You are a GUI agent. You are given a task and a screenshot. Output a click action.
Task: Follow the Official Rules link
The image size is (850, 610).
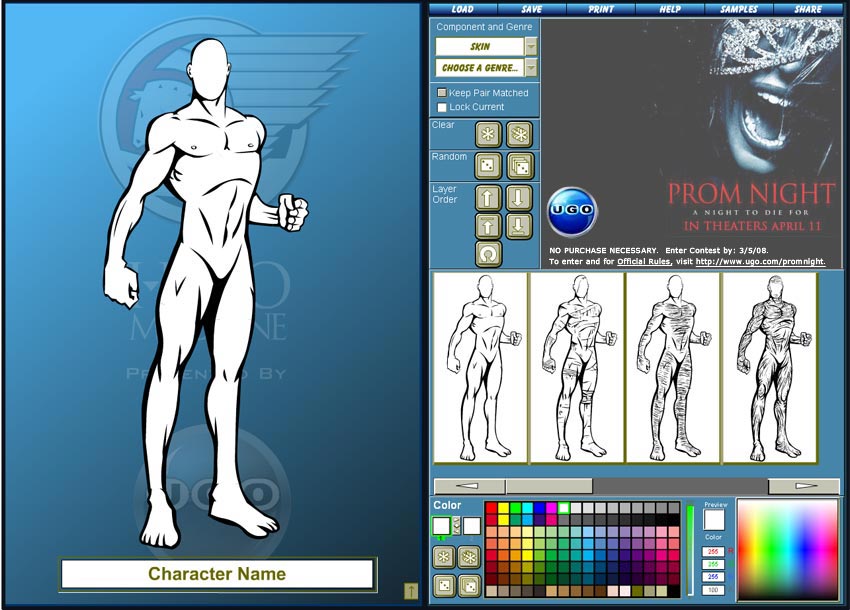pyautogui.click(x=644, y=261)
